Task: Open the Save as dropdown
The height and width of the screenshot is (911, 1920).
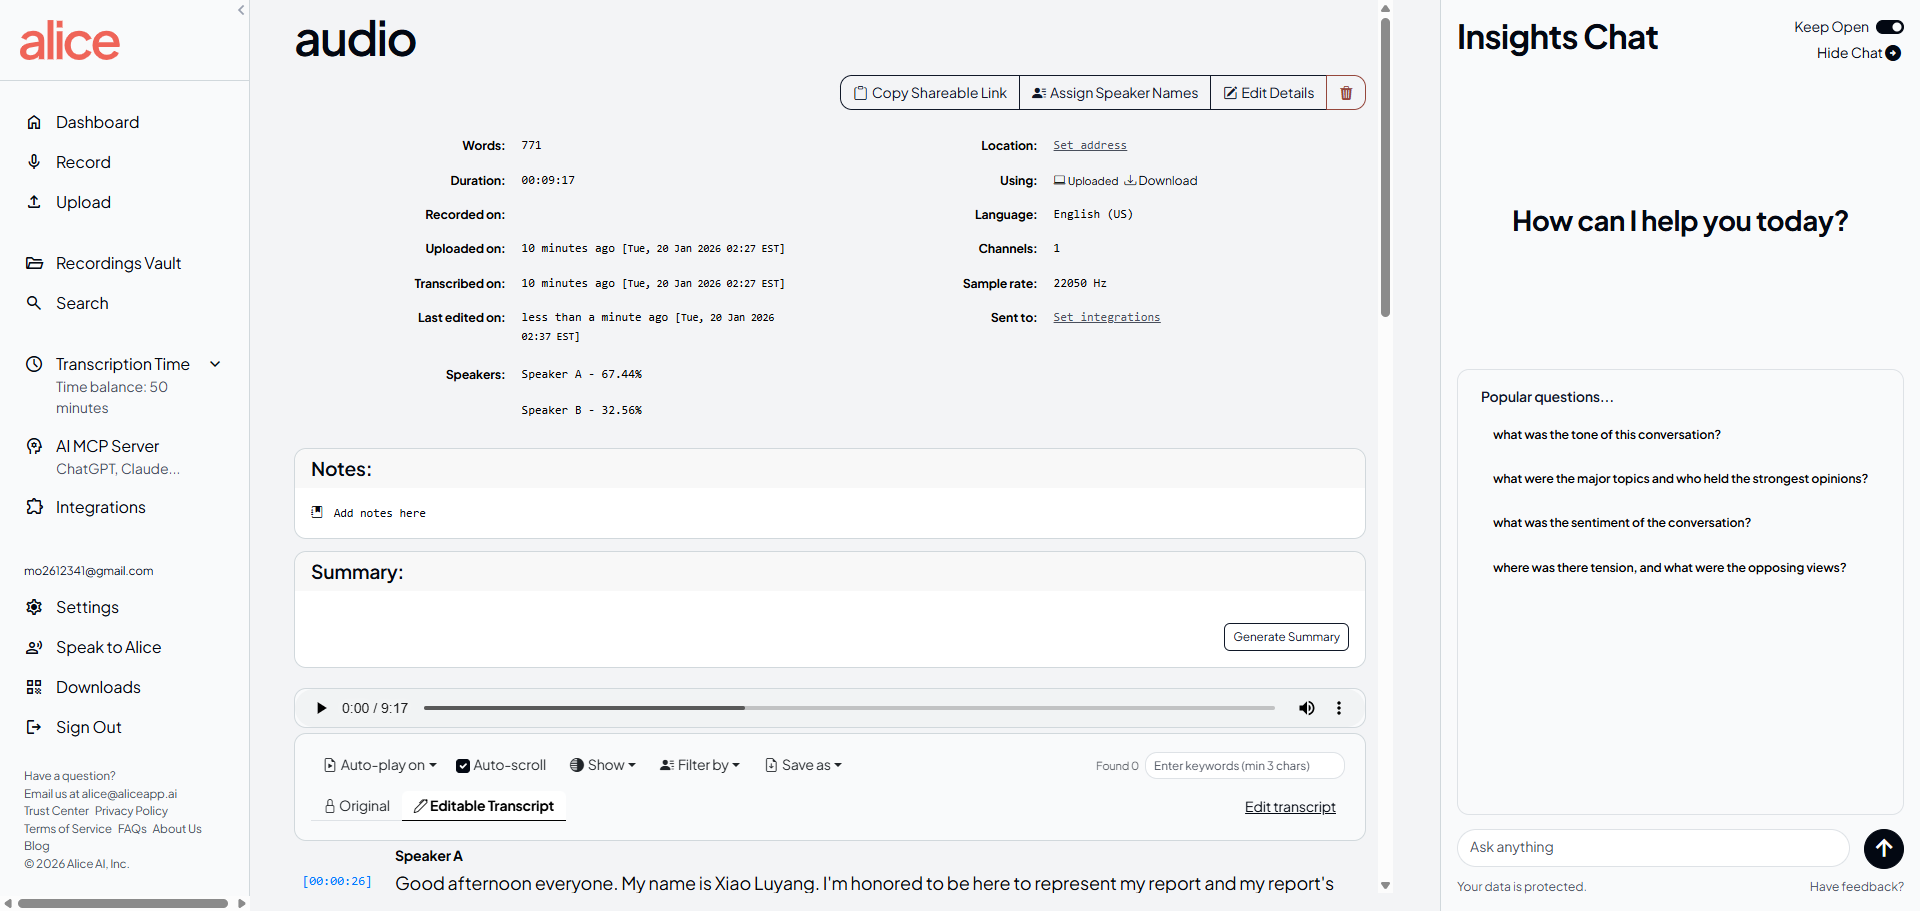Action: (803, 765)
